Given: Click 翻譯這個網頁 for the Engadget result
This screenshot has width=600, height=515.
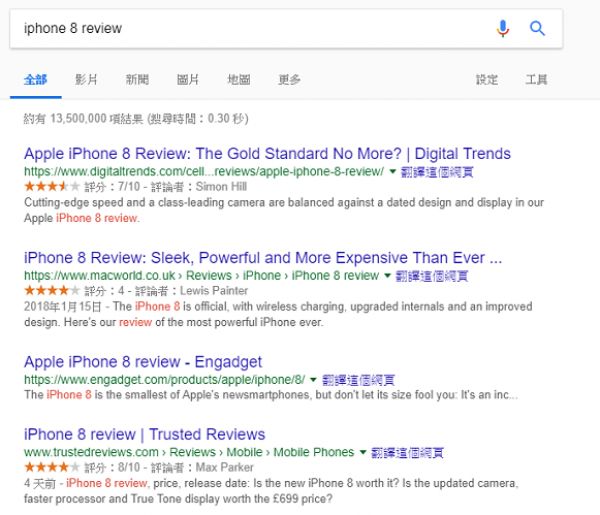Looking at the screenshot, I should point(358,380).
